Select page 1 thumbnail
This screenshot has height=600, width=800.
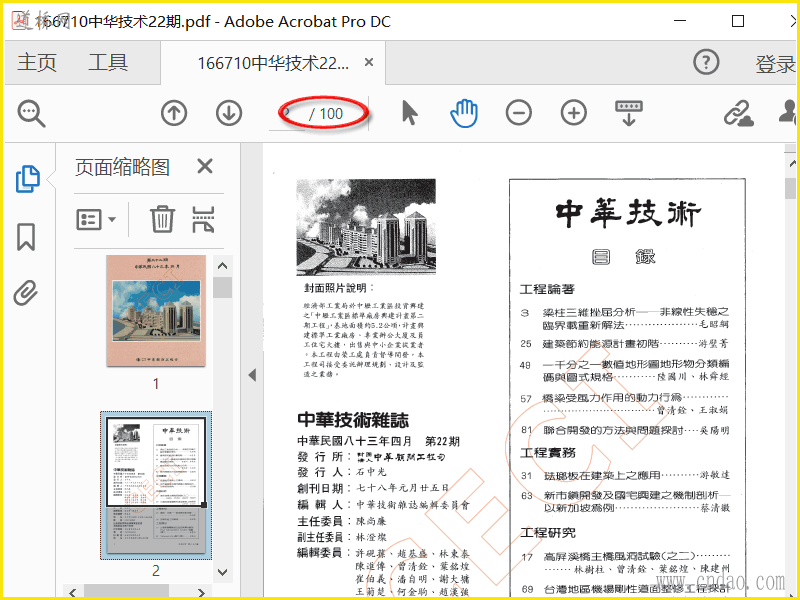pos(156,311)
